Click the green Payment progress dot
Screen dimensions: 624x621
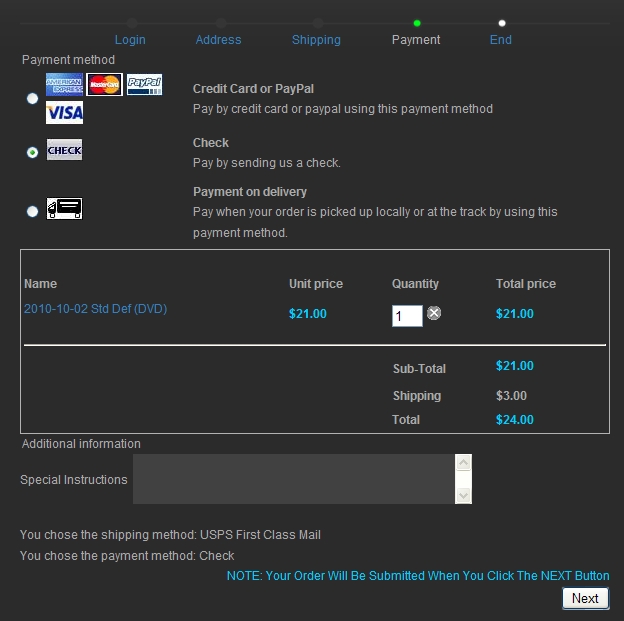click(x=417, y=23)
